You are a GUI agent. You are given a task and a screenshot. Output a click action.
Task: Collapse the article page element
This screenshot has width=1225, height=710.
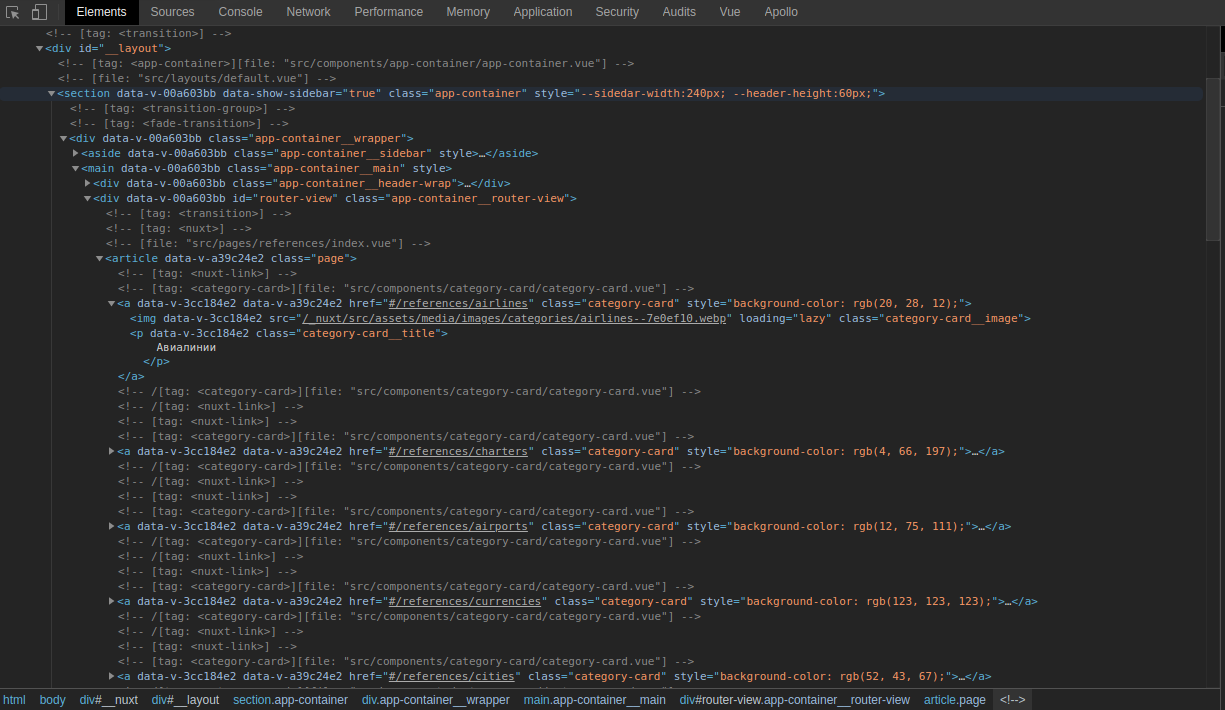coord(100,258)
